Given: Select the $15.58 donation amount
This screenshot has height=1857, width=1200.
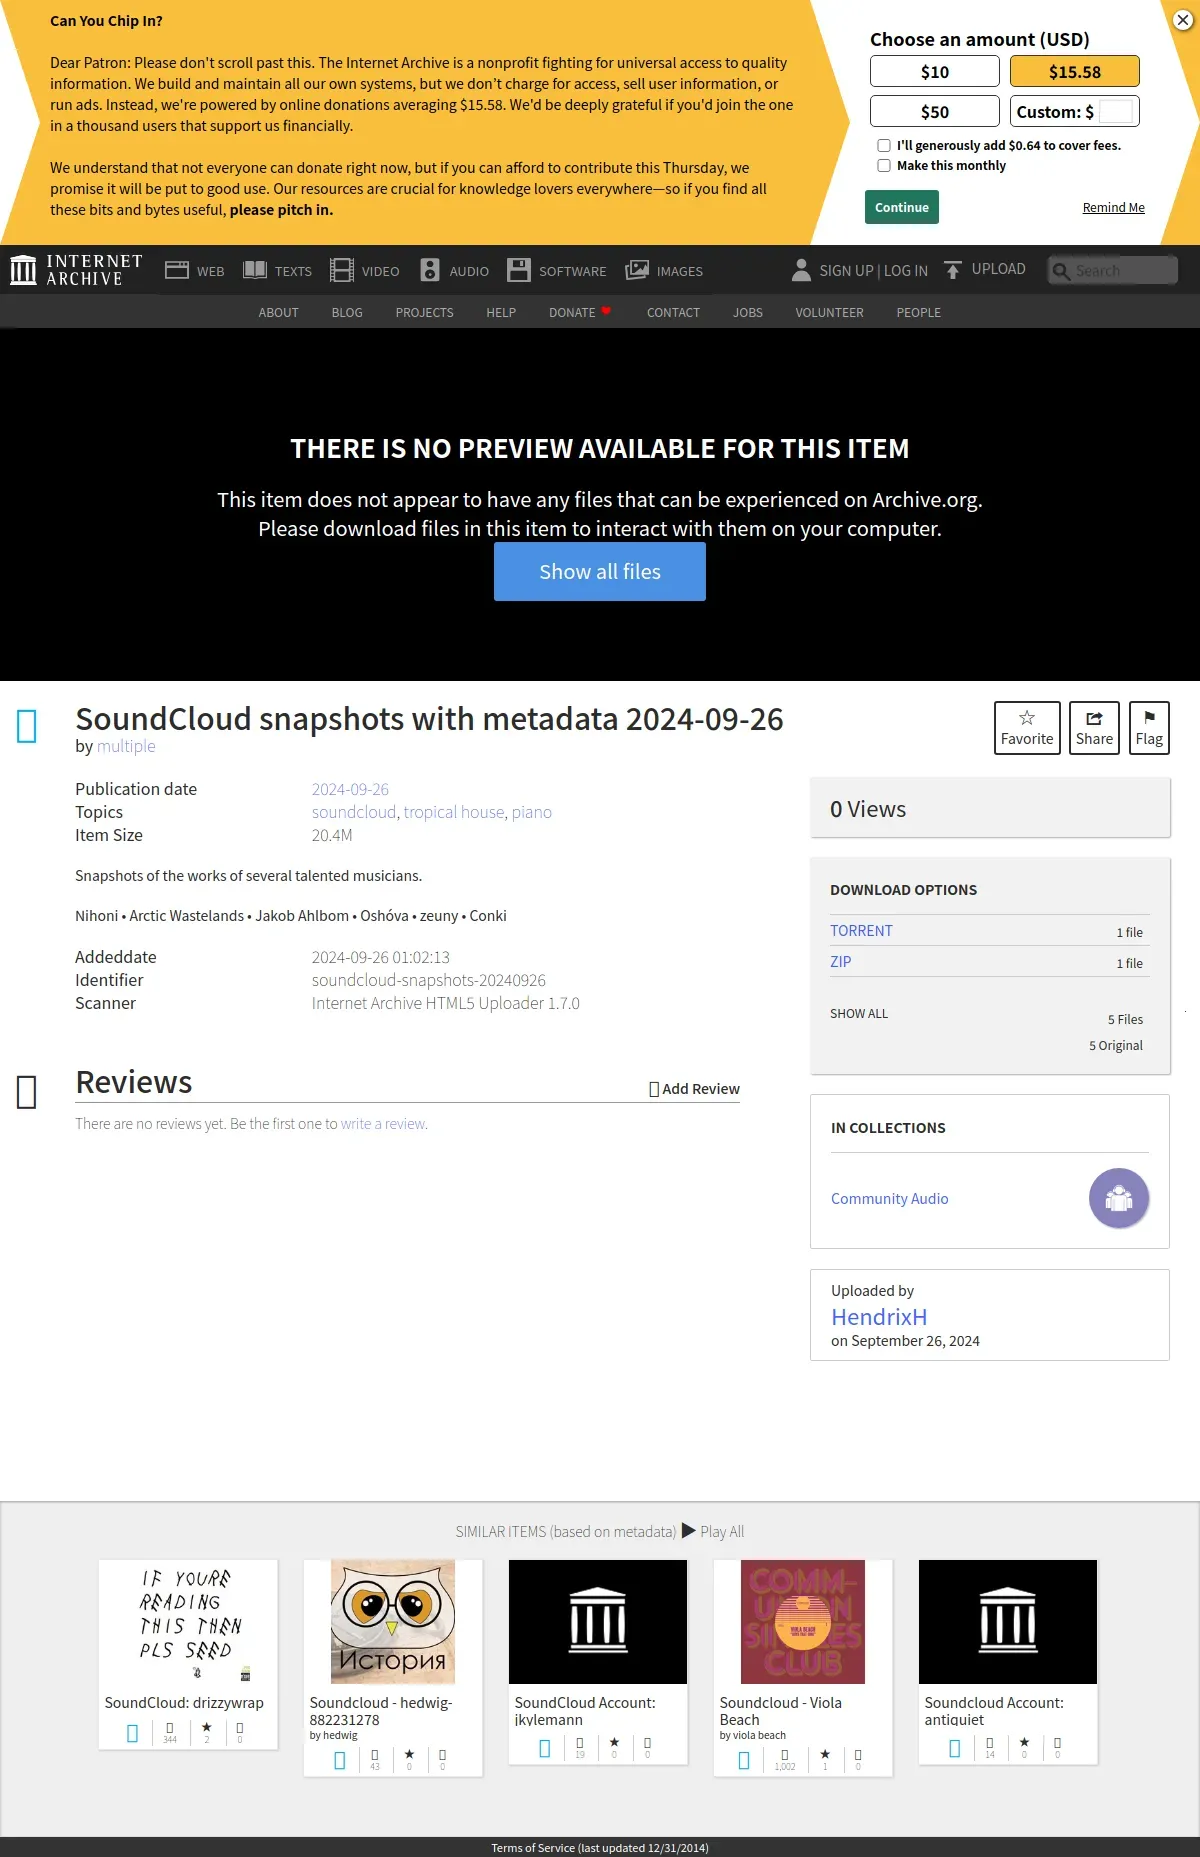Looking at the screenshot, I should pos(1075,71).
